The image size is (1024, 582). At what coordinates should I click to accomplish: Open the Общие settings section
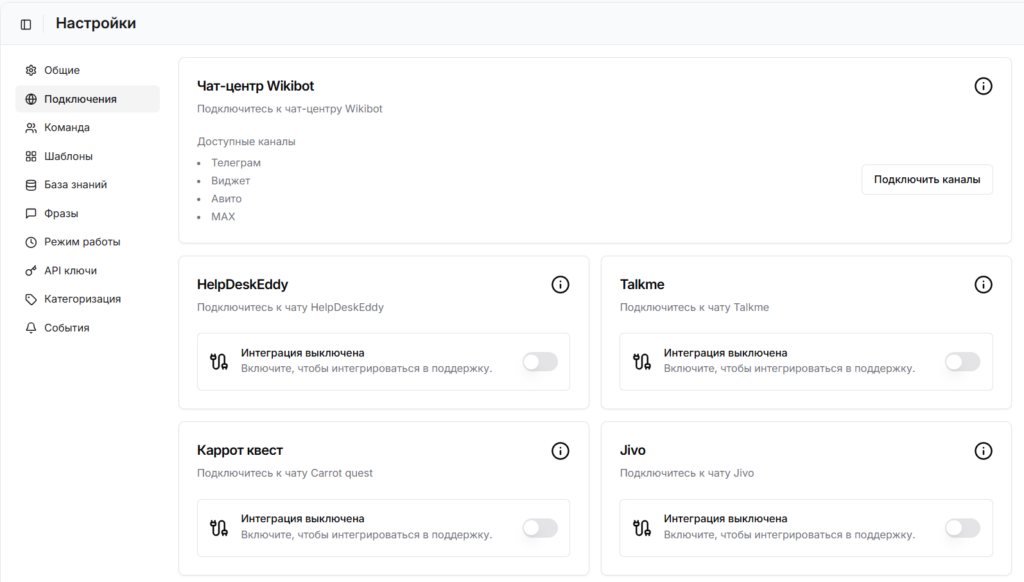click(88, 70)
